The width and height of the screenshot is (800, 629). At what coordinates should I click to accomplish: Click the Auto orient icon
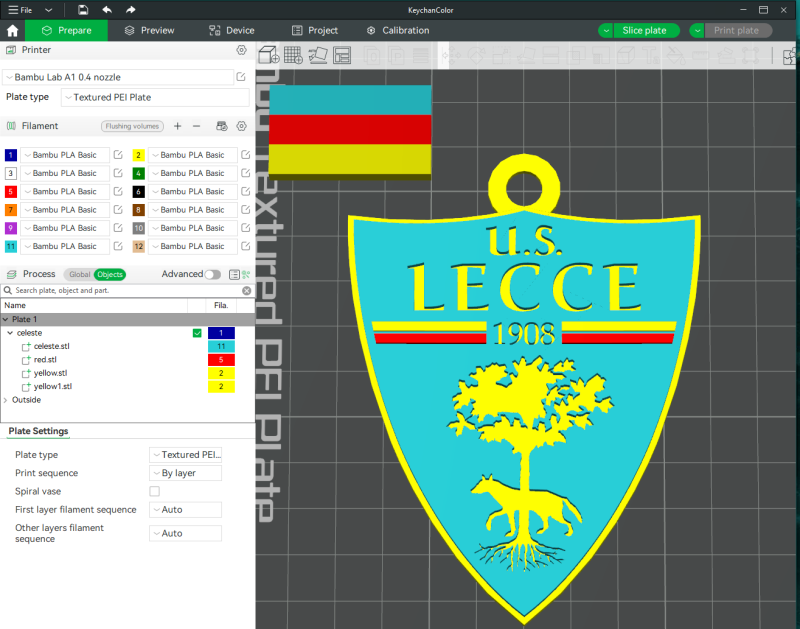tap(317, 55)
